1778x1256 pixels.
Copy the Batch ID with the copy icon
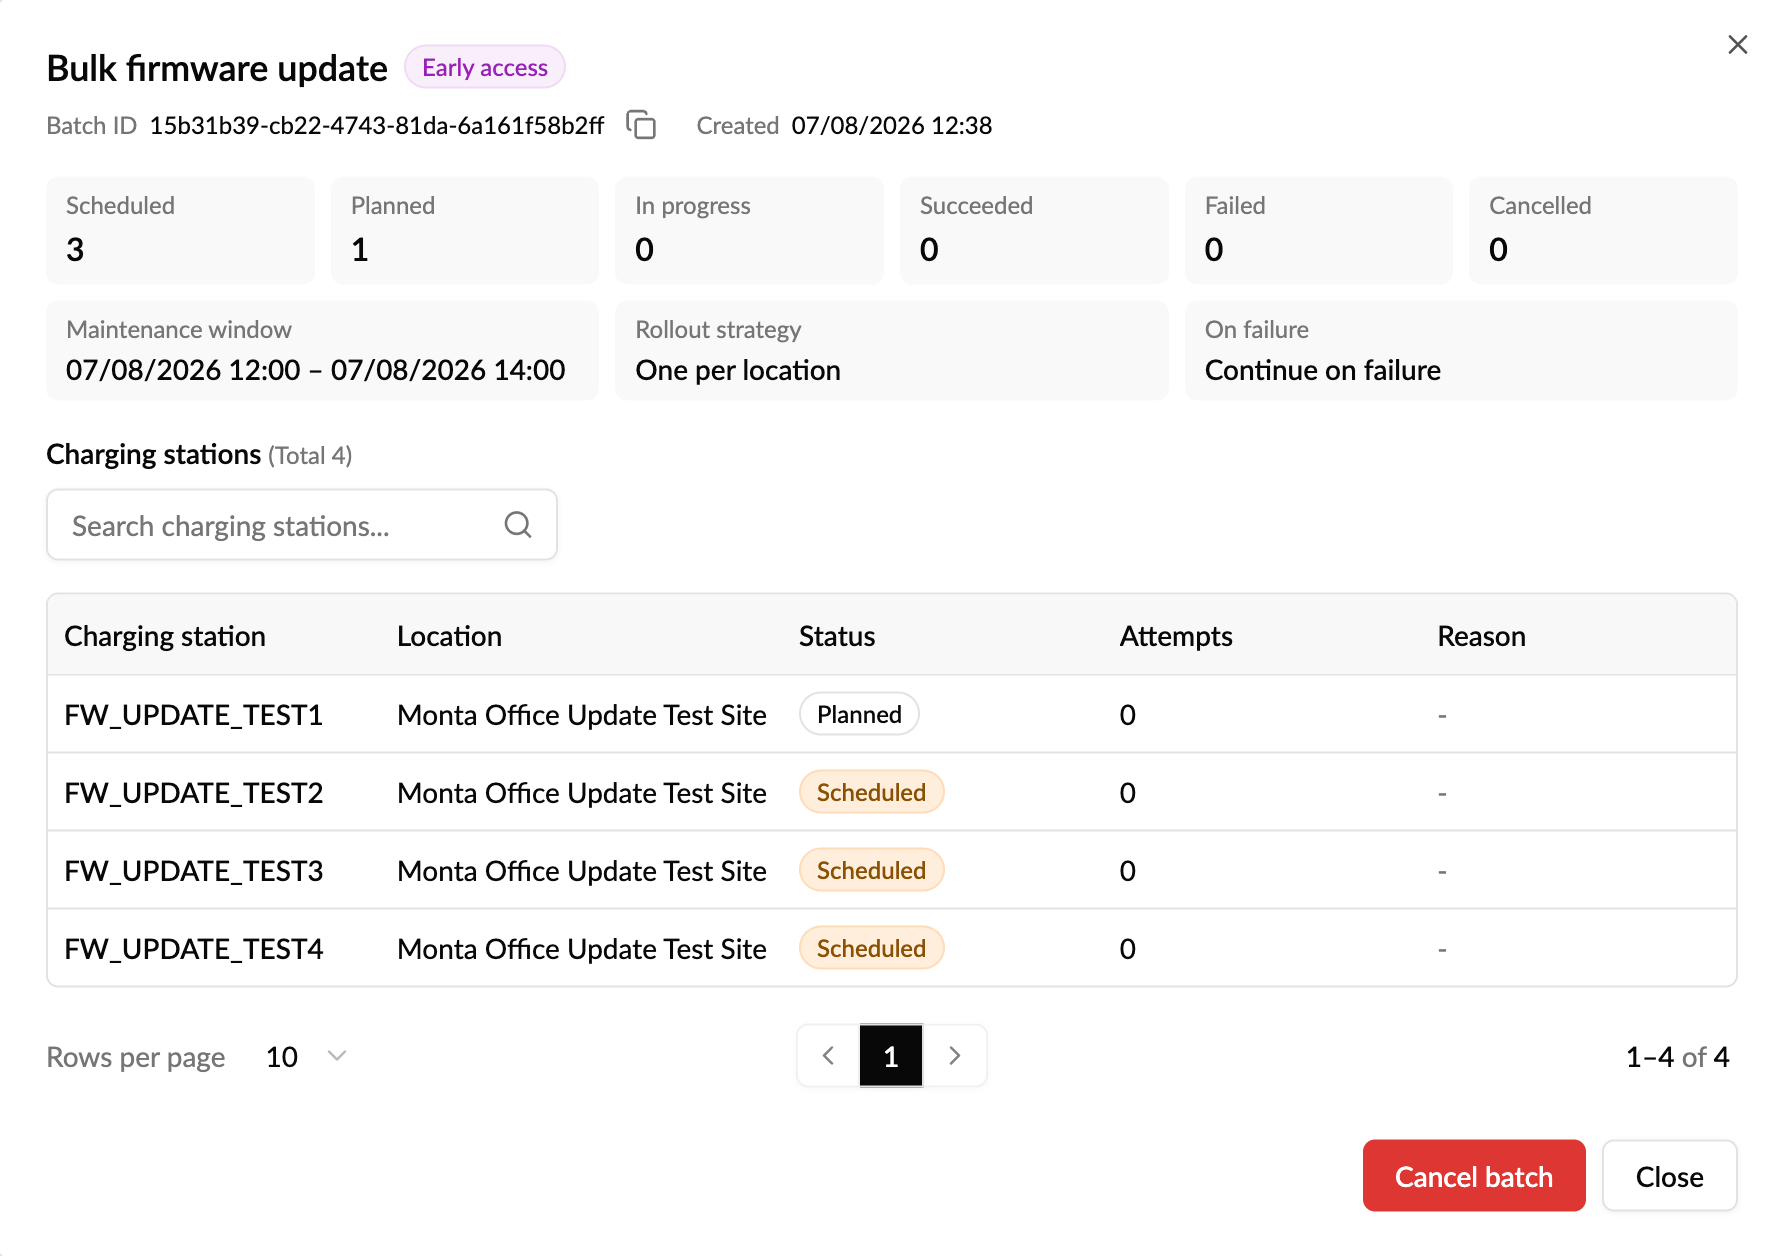coord(641,125)
